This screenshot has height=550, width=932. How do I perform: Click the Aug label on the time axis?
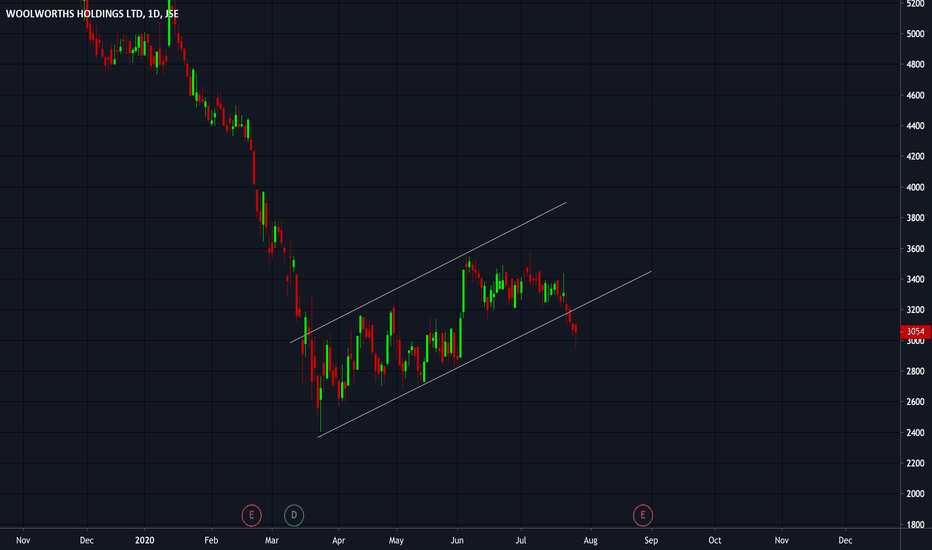(x=590, y=540)
